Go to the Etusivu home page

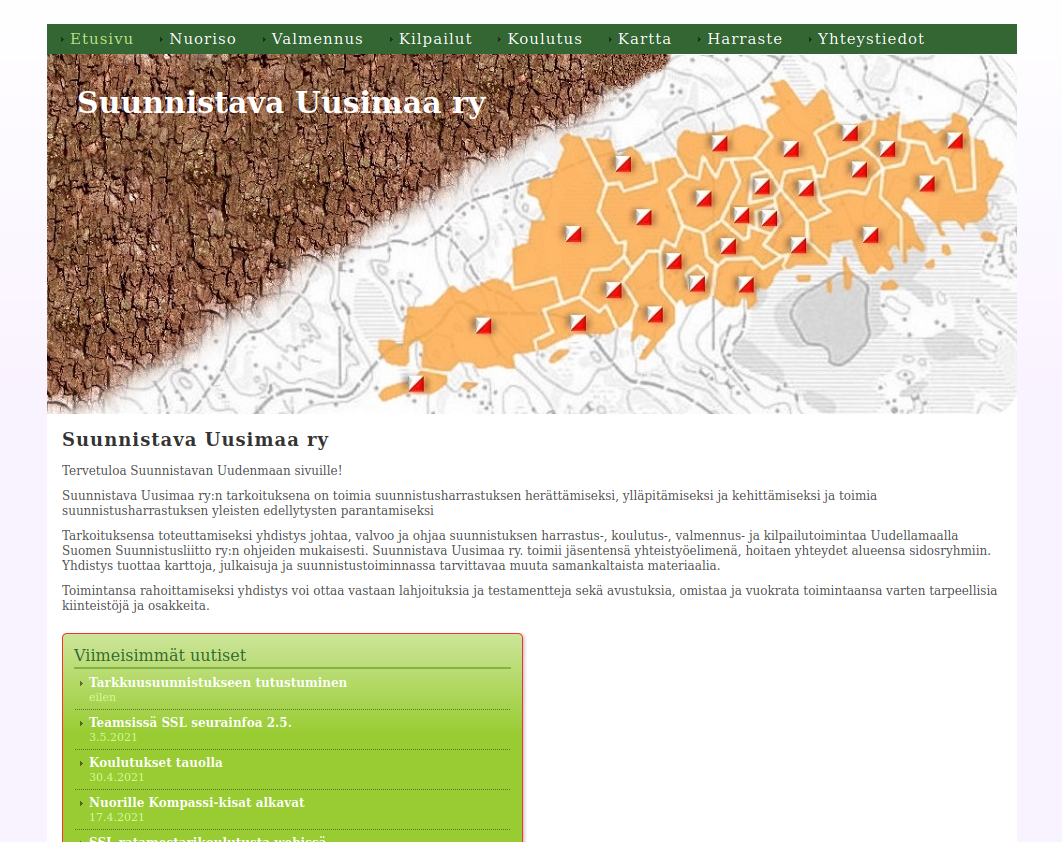click(101, 39)
